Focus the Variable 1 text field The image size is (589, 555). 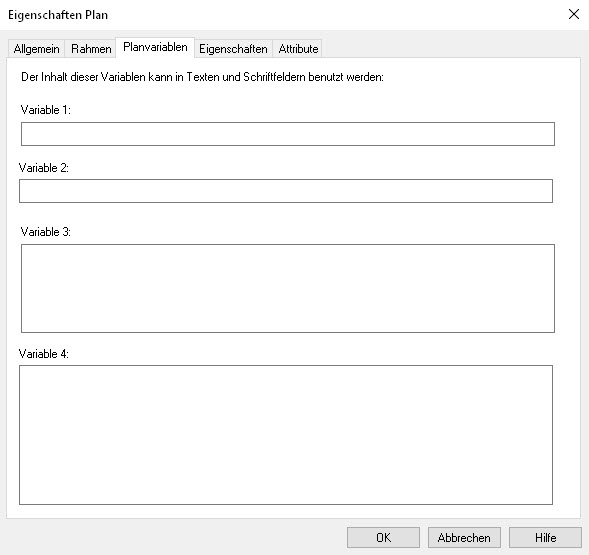coord(288,134)
